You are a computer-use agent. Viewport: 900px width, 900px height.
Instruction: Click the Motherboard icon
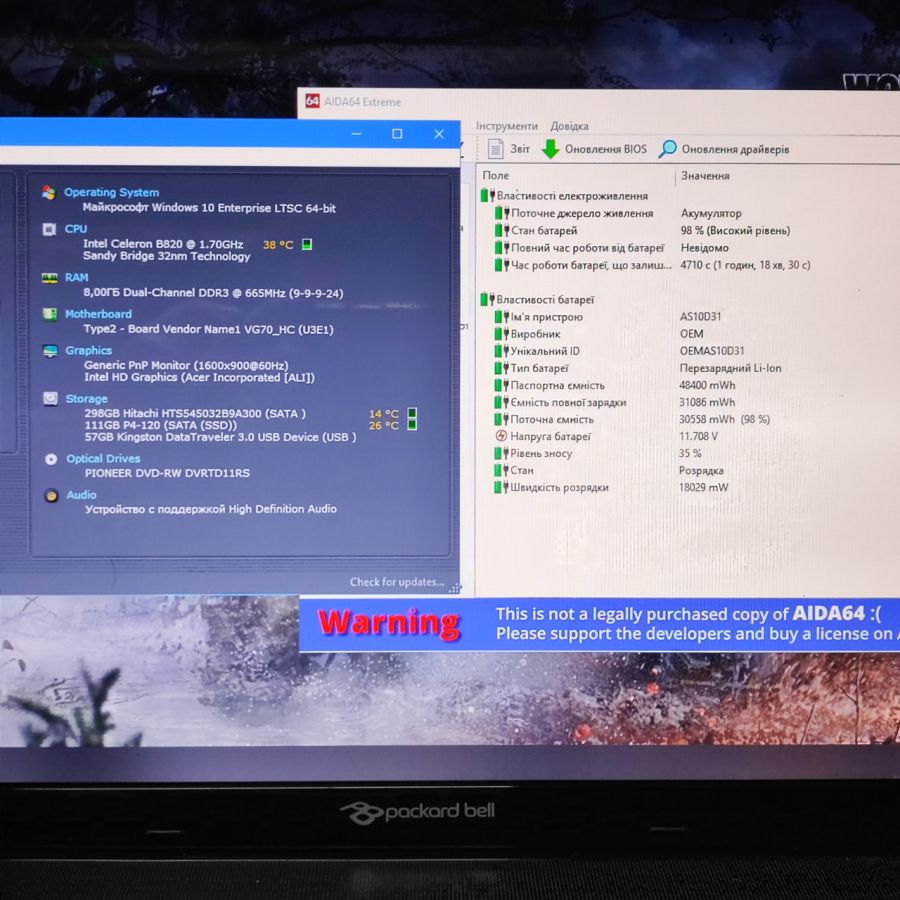click(50, 314)
